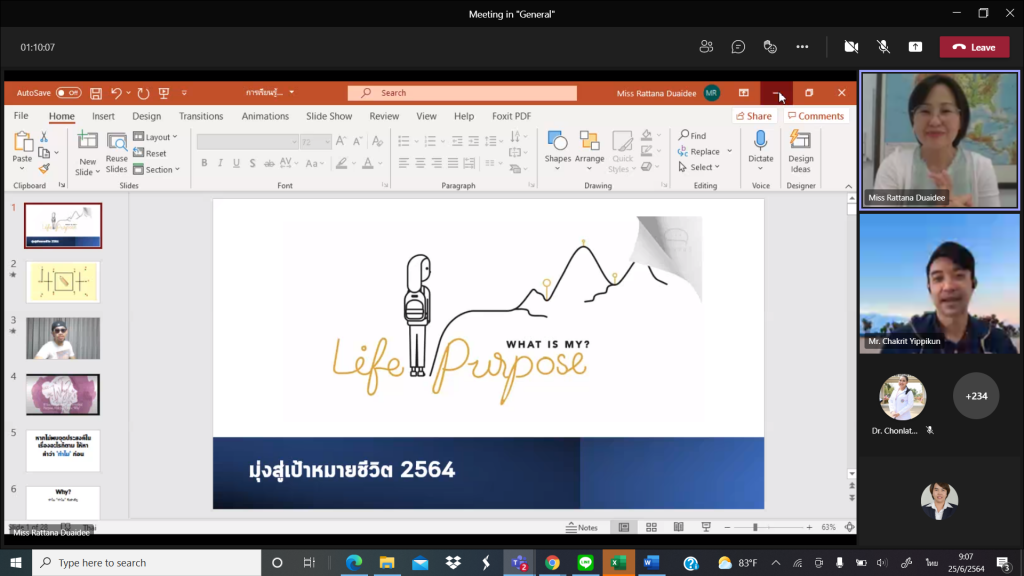Image resolution: width=1024 pixels, height=576 pixels.
Task: Expand the Customize Quick Access Toolbar arrow
Action: tap(184, 93)
